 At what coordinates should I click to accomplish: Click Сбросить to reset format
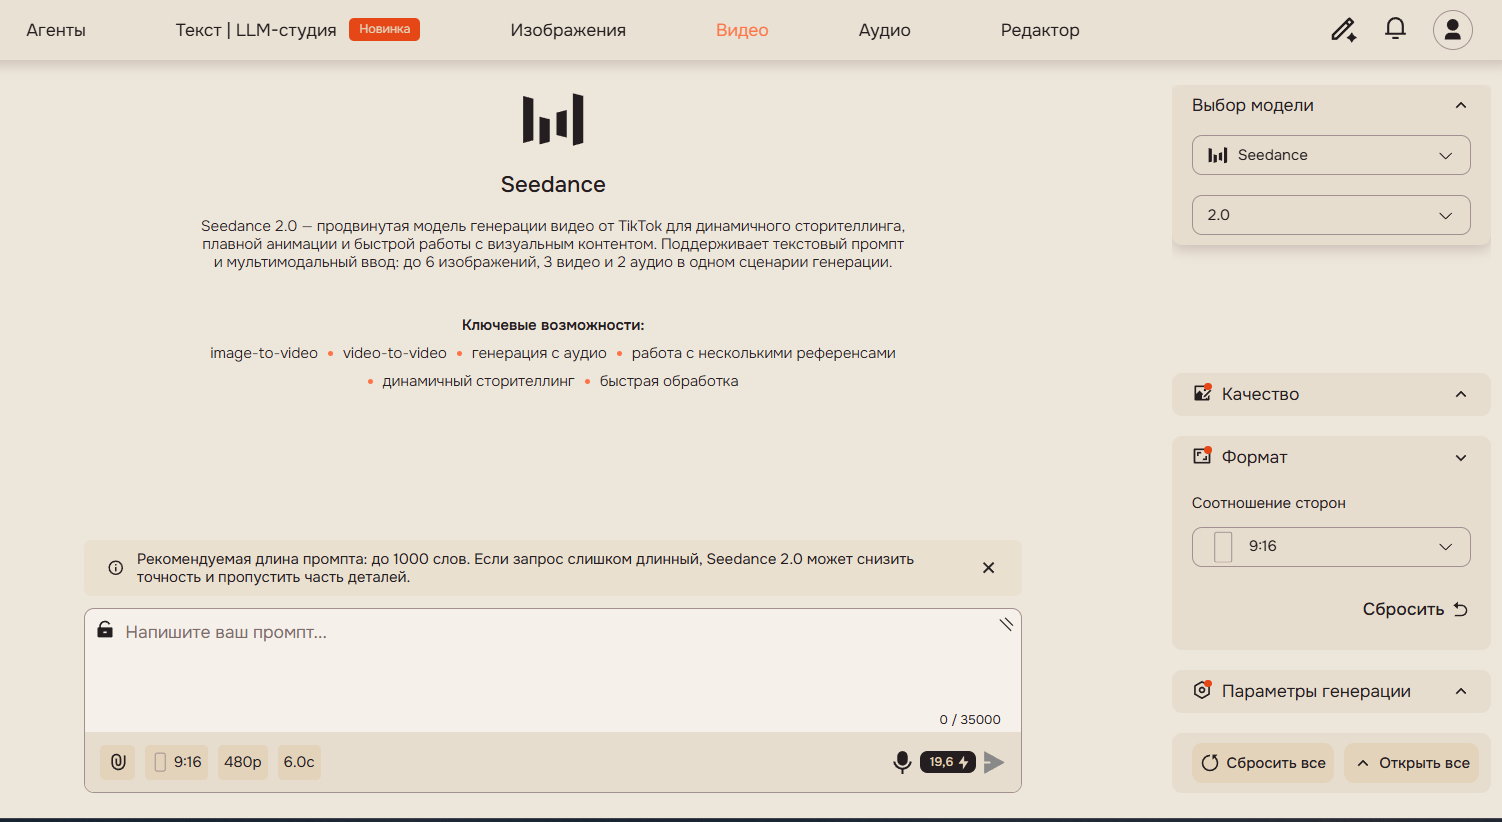tap(1415, 609)
